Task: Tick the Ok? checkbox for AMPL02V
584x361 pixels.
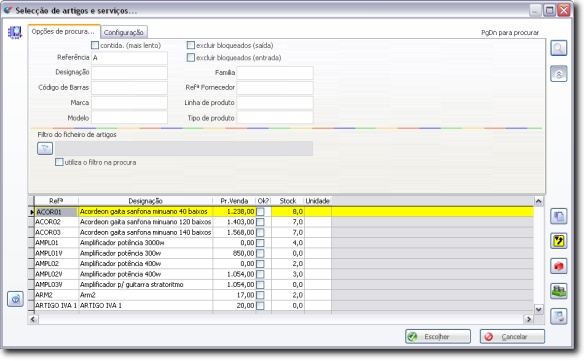Action: pyautogui.click(x=260, y=274)
